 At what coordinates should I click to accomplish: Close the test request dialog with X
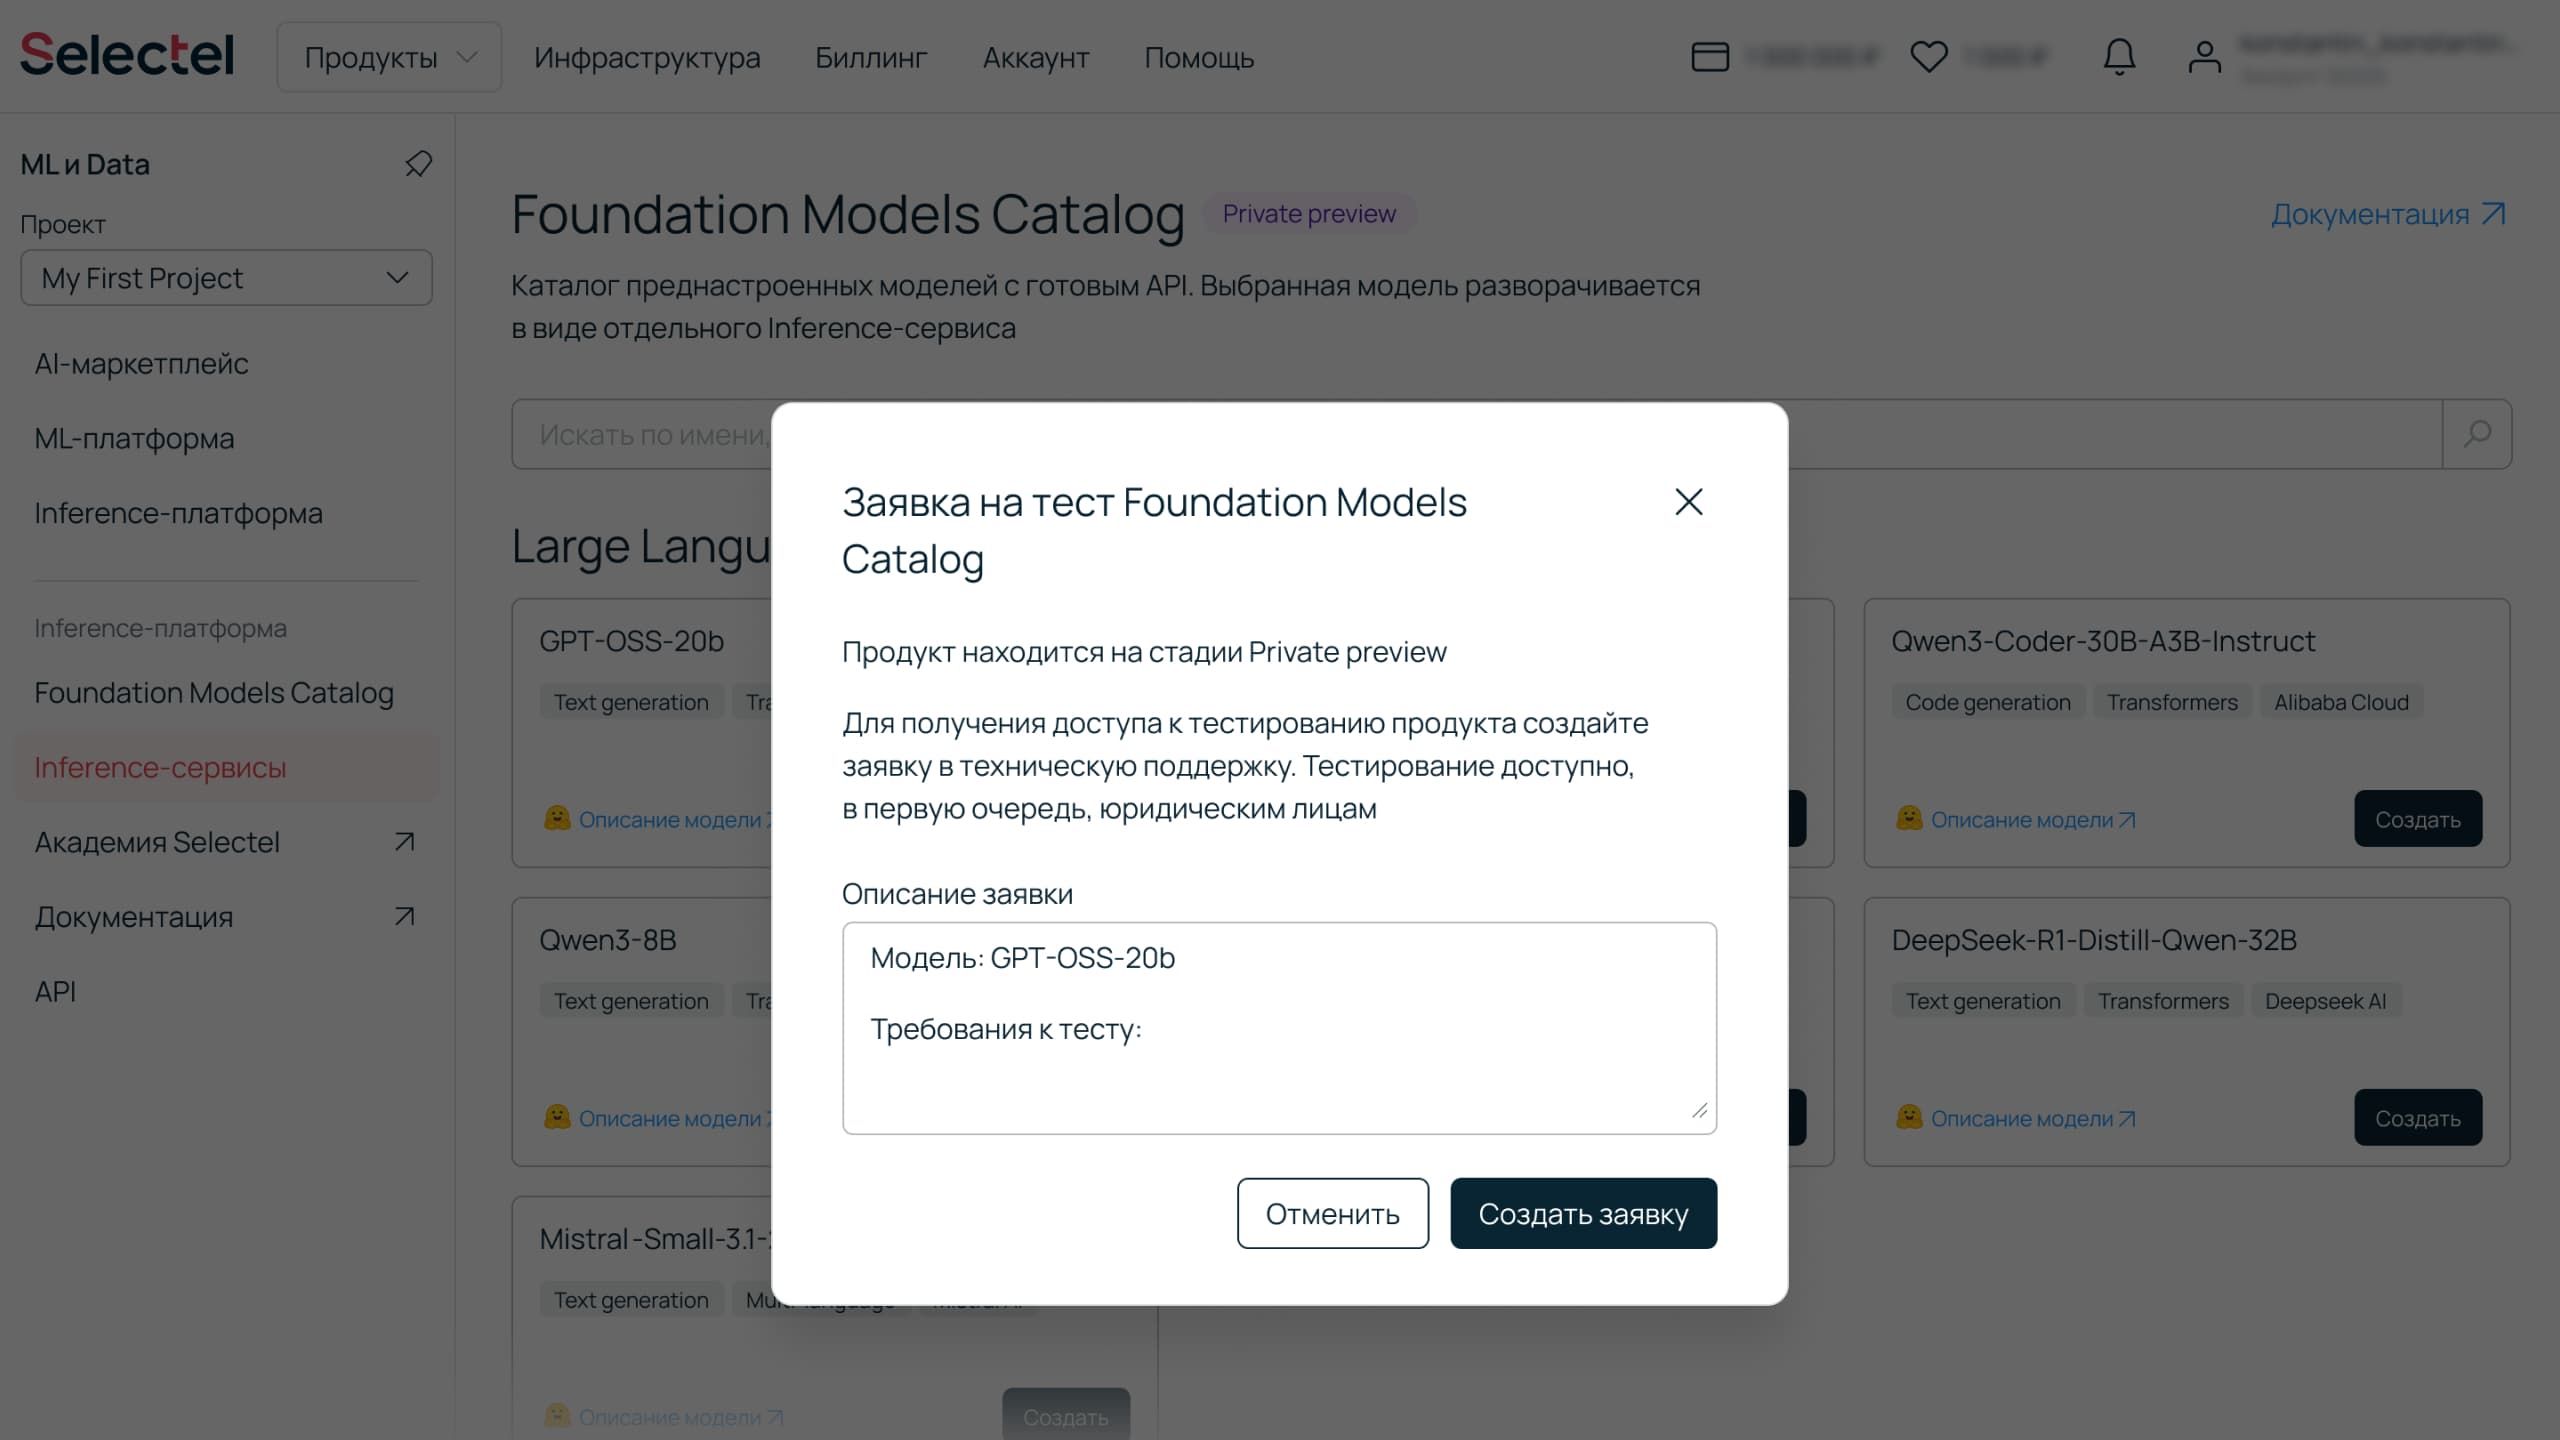(x=1688, y=502)
